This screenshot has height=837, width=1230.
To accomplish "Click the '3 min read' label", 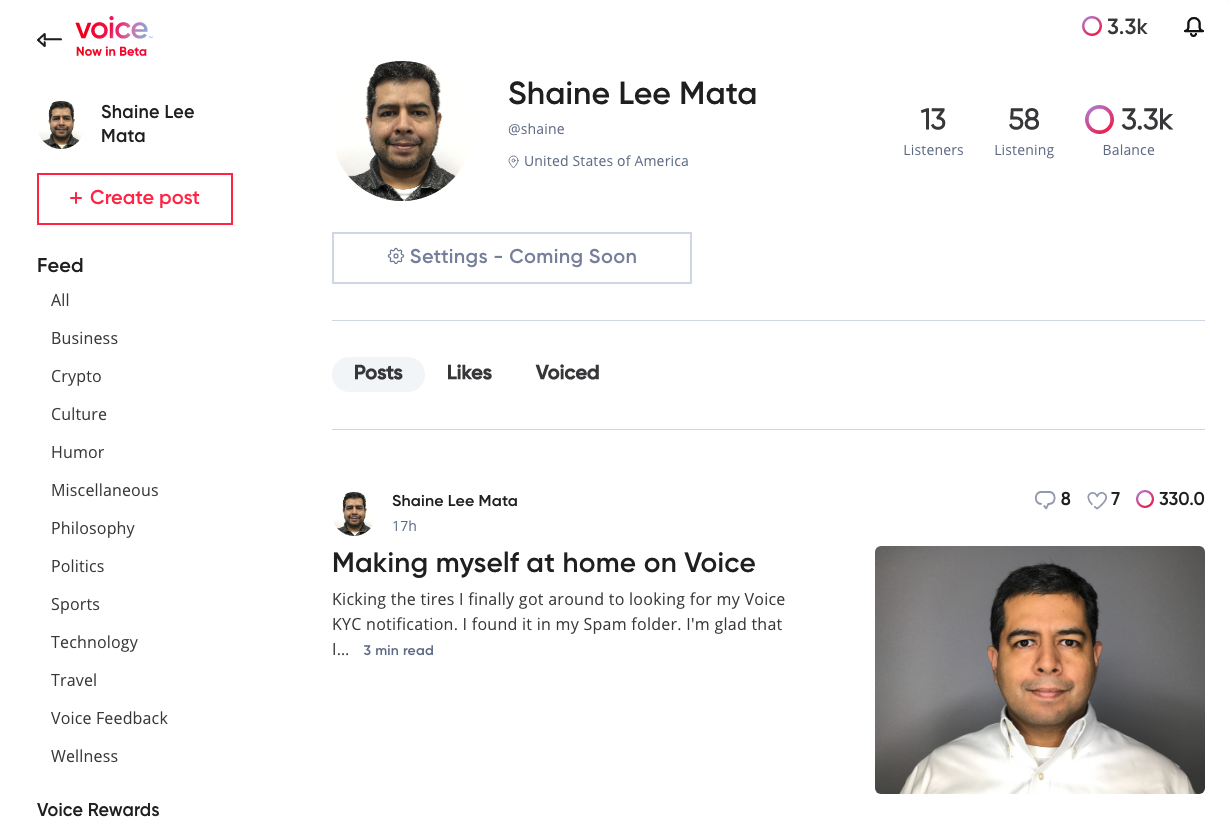I will [x=398, y=651].
